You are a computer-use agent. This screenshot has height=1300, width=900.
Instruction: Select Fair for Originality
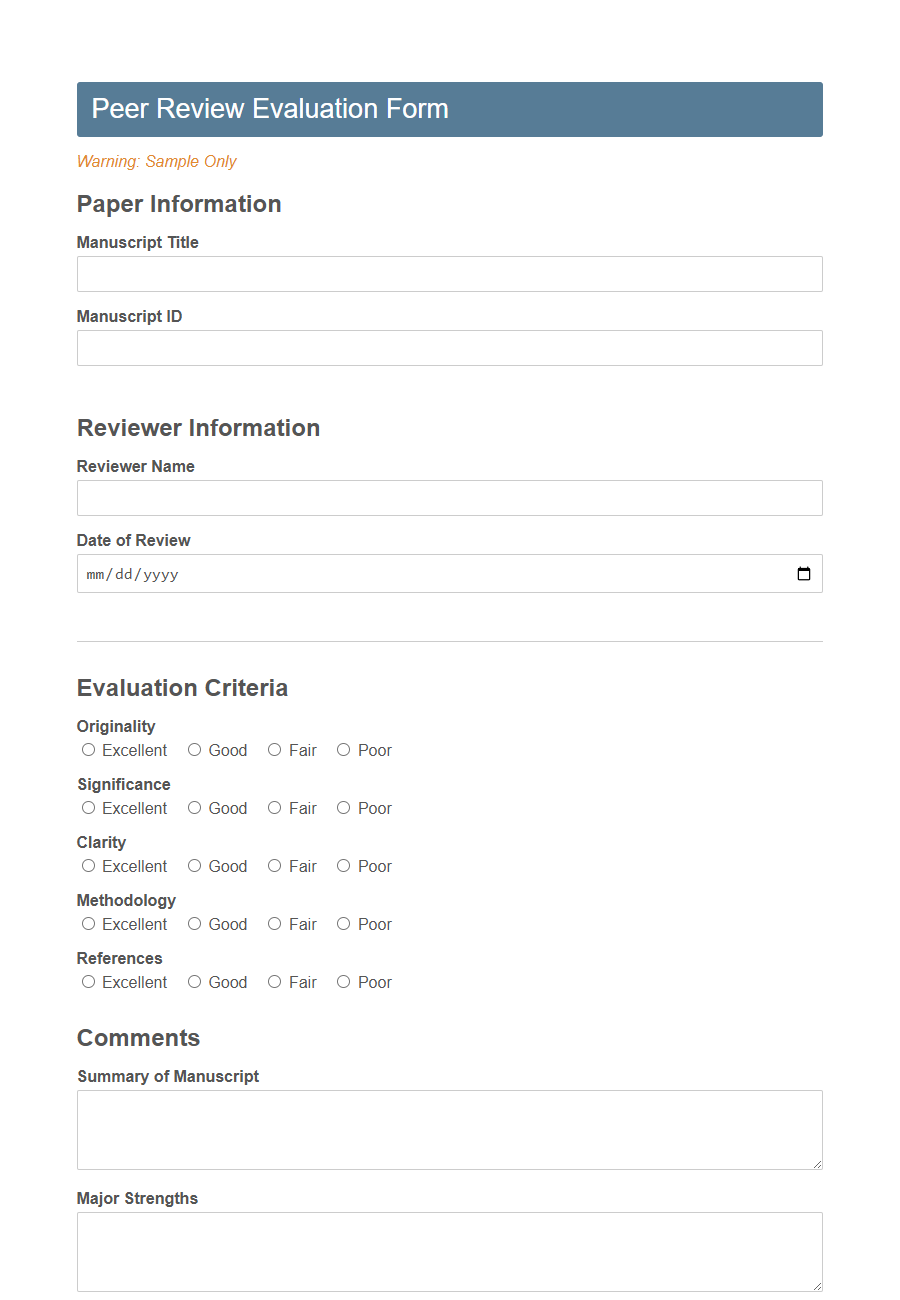(x=274, y=749)
